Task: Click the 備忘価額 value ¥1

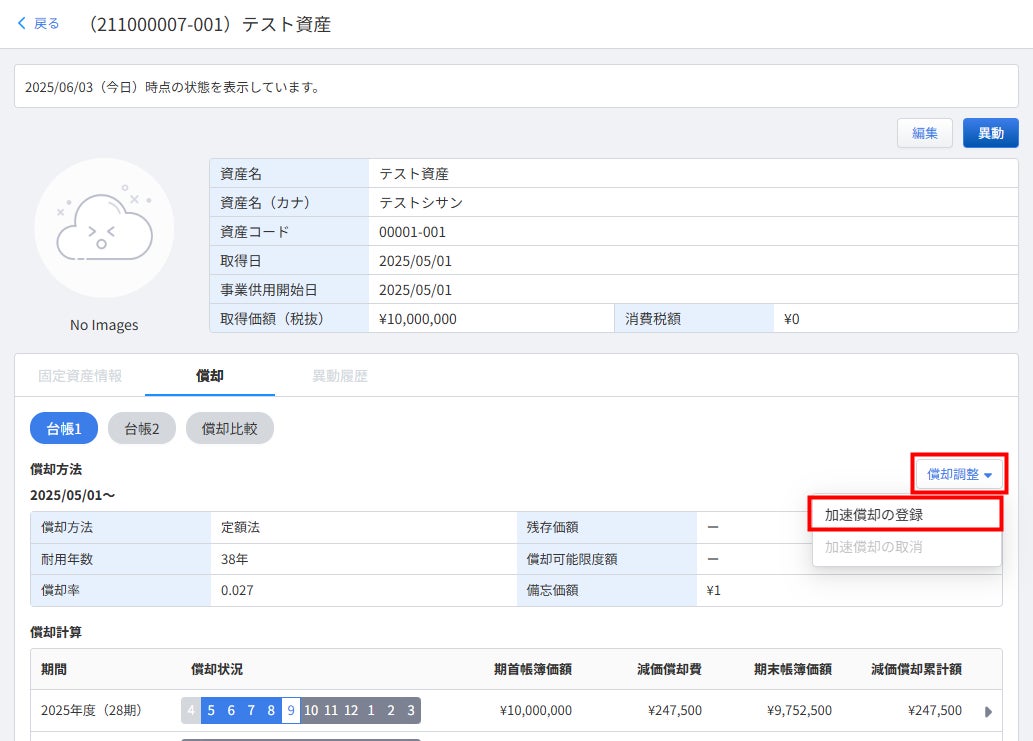Action: (x=713, y=590)
